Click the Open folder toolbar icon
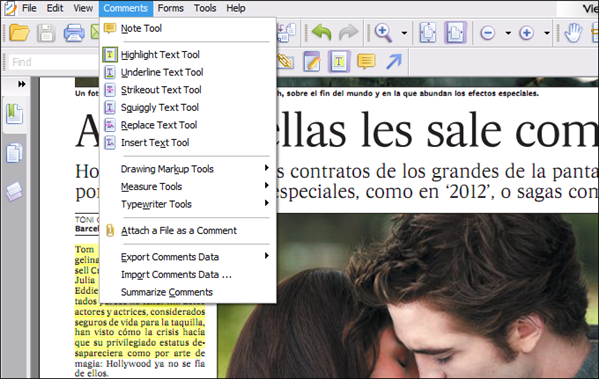Image resolution: width=599 pixels, height=379 pixels. pyautogui.click(x=19, y=33)
